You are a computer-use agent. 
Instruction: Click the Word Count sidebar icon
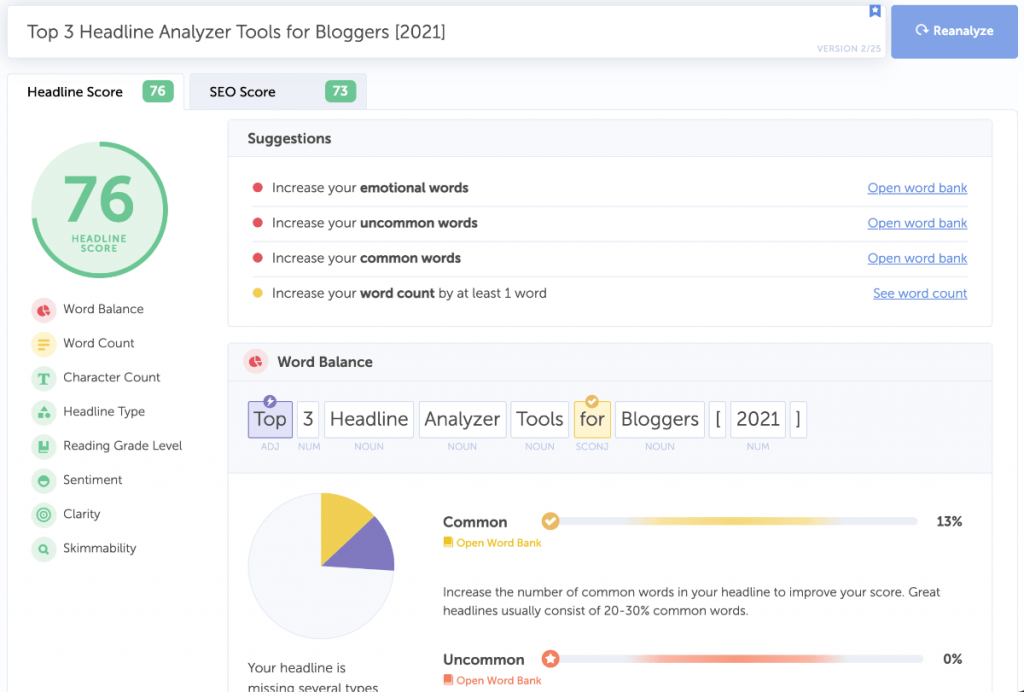click(40, 343)
